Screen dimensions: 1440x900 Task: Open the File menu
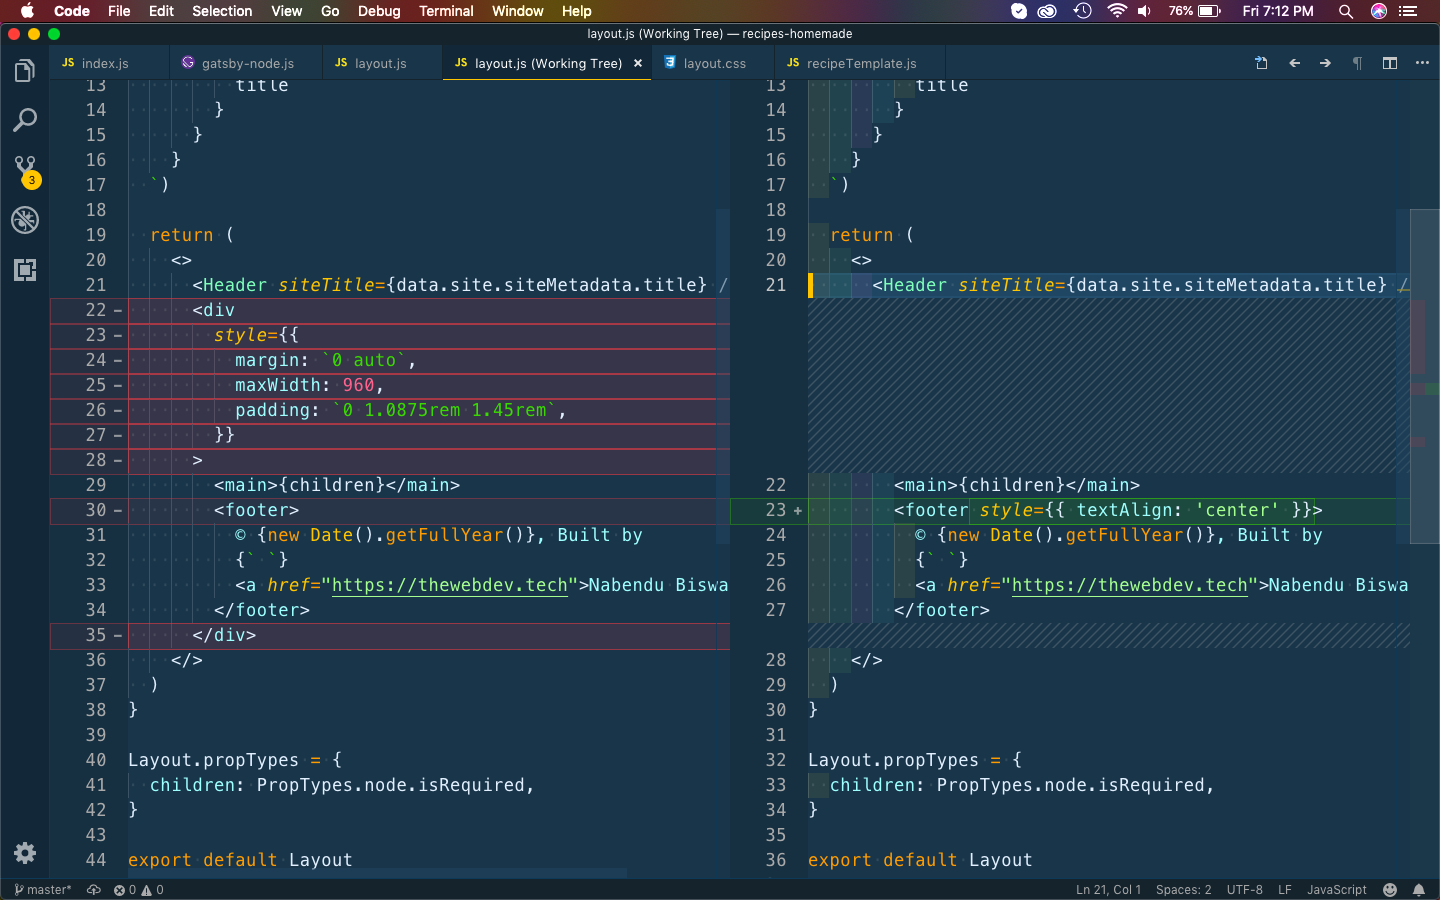[x=119, y=11]
